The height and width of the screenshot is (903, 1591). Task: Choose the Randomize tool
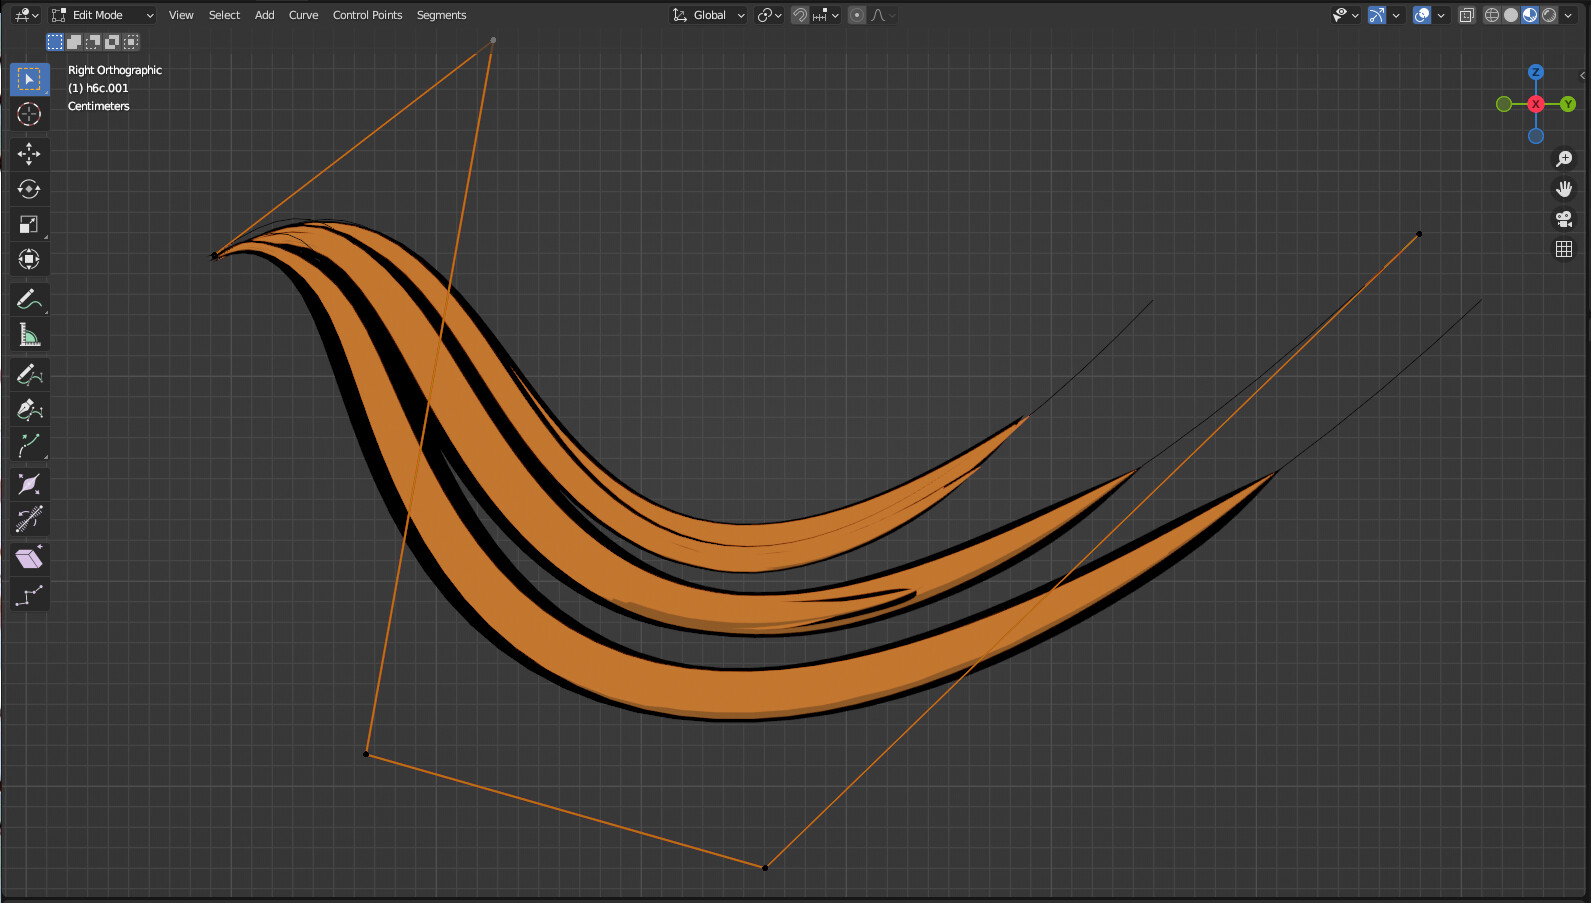click(29, 596)
